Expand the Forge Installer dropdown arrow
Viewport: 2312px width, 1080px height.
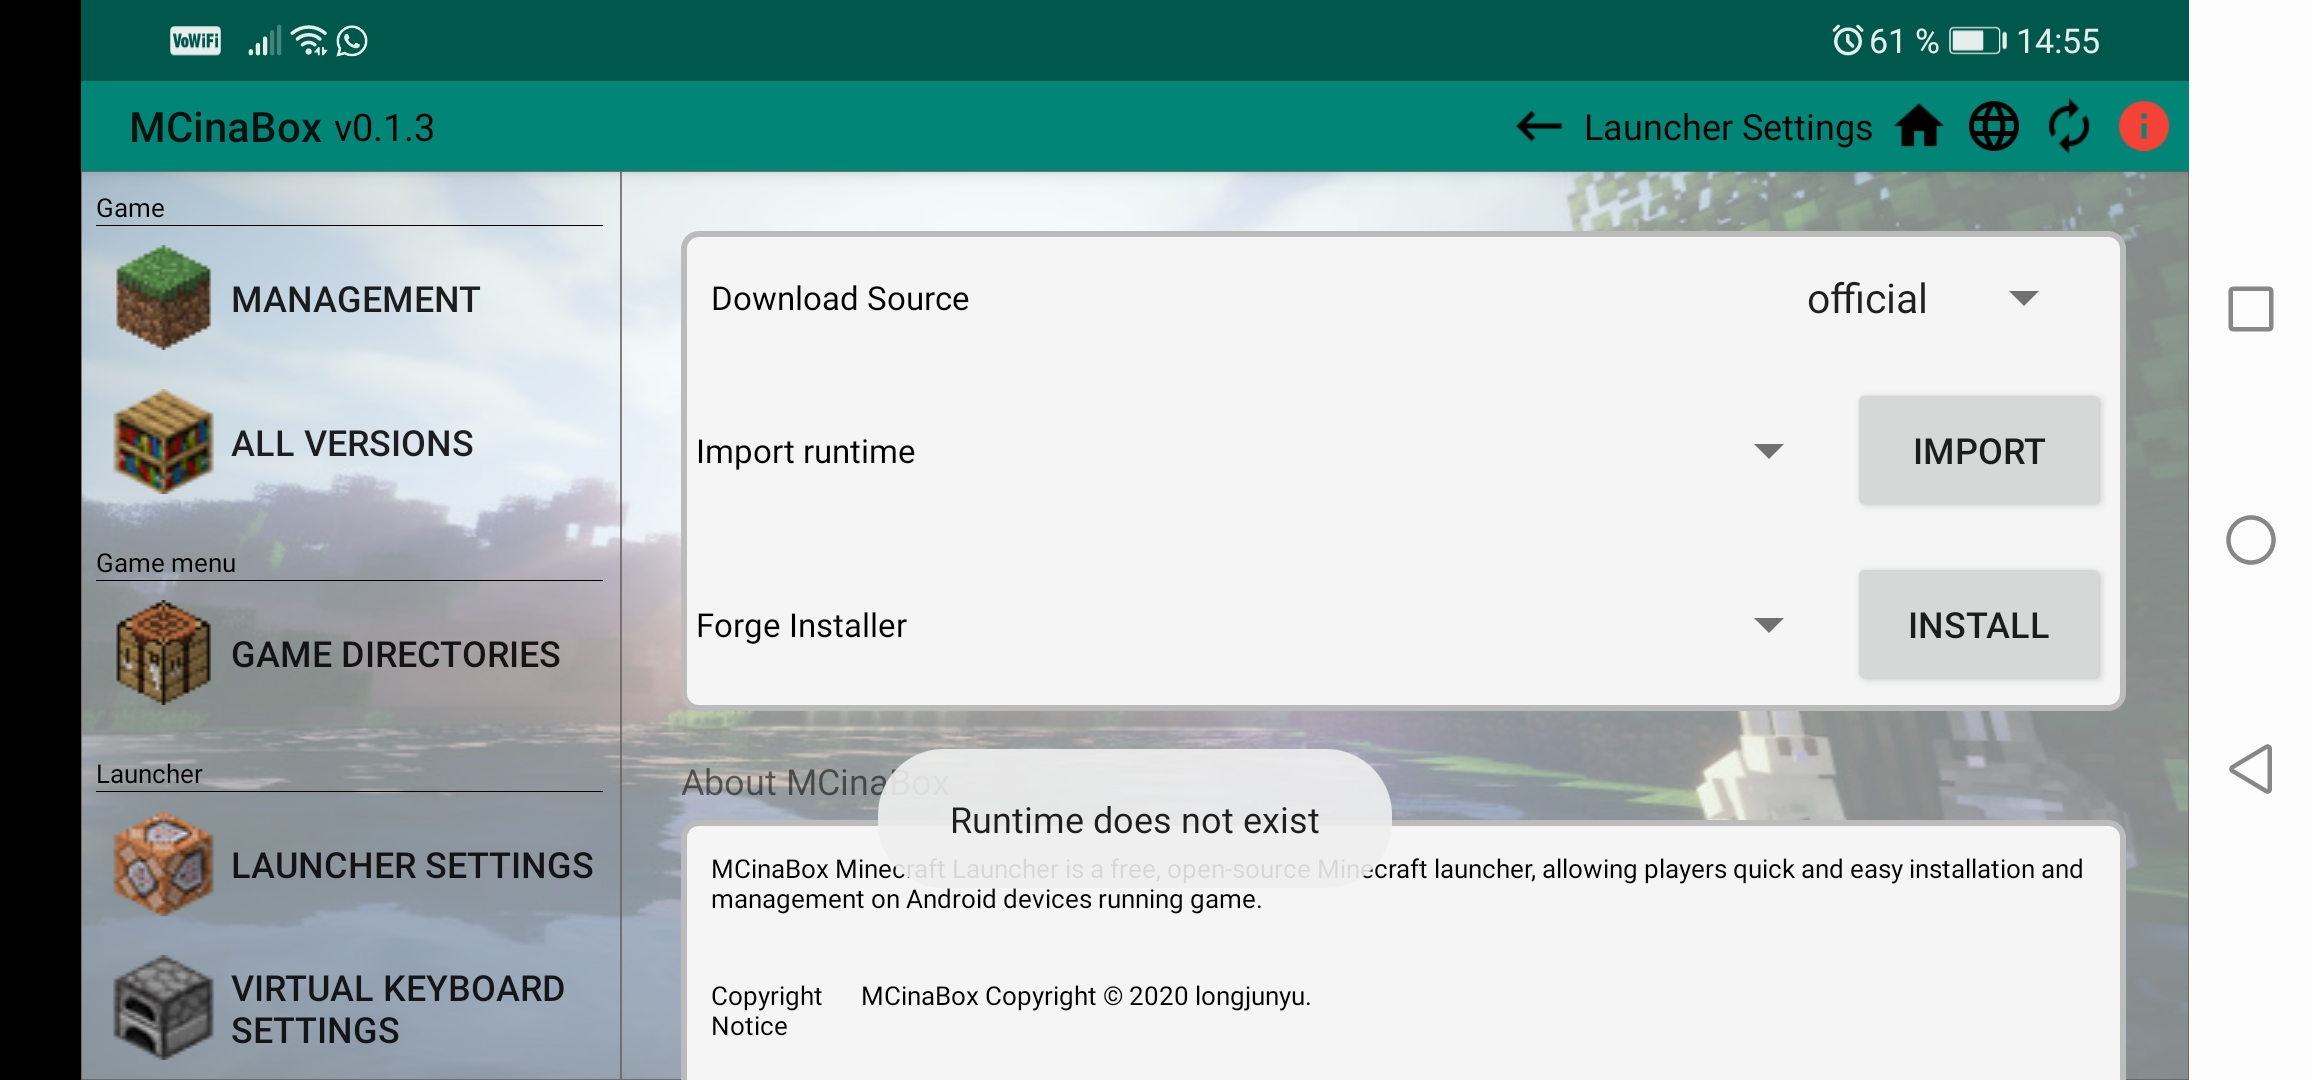(1768, 625)
